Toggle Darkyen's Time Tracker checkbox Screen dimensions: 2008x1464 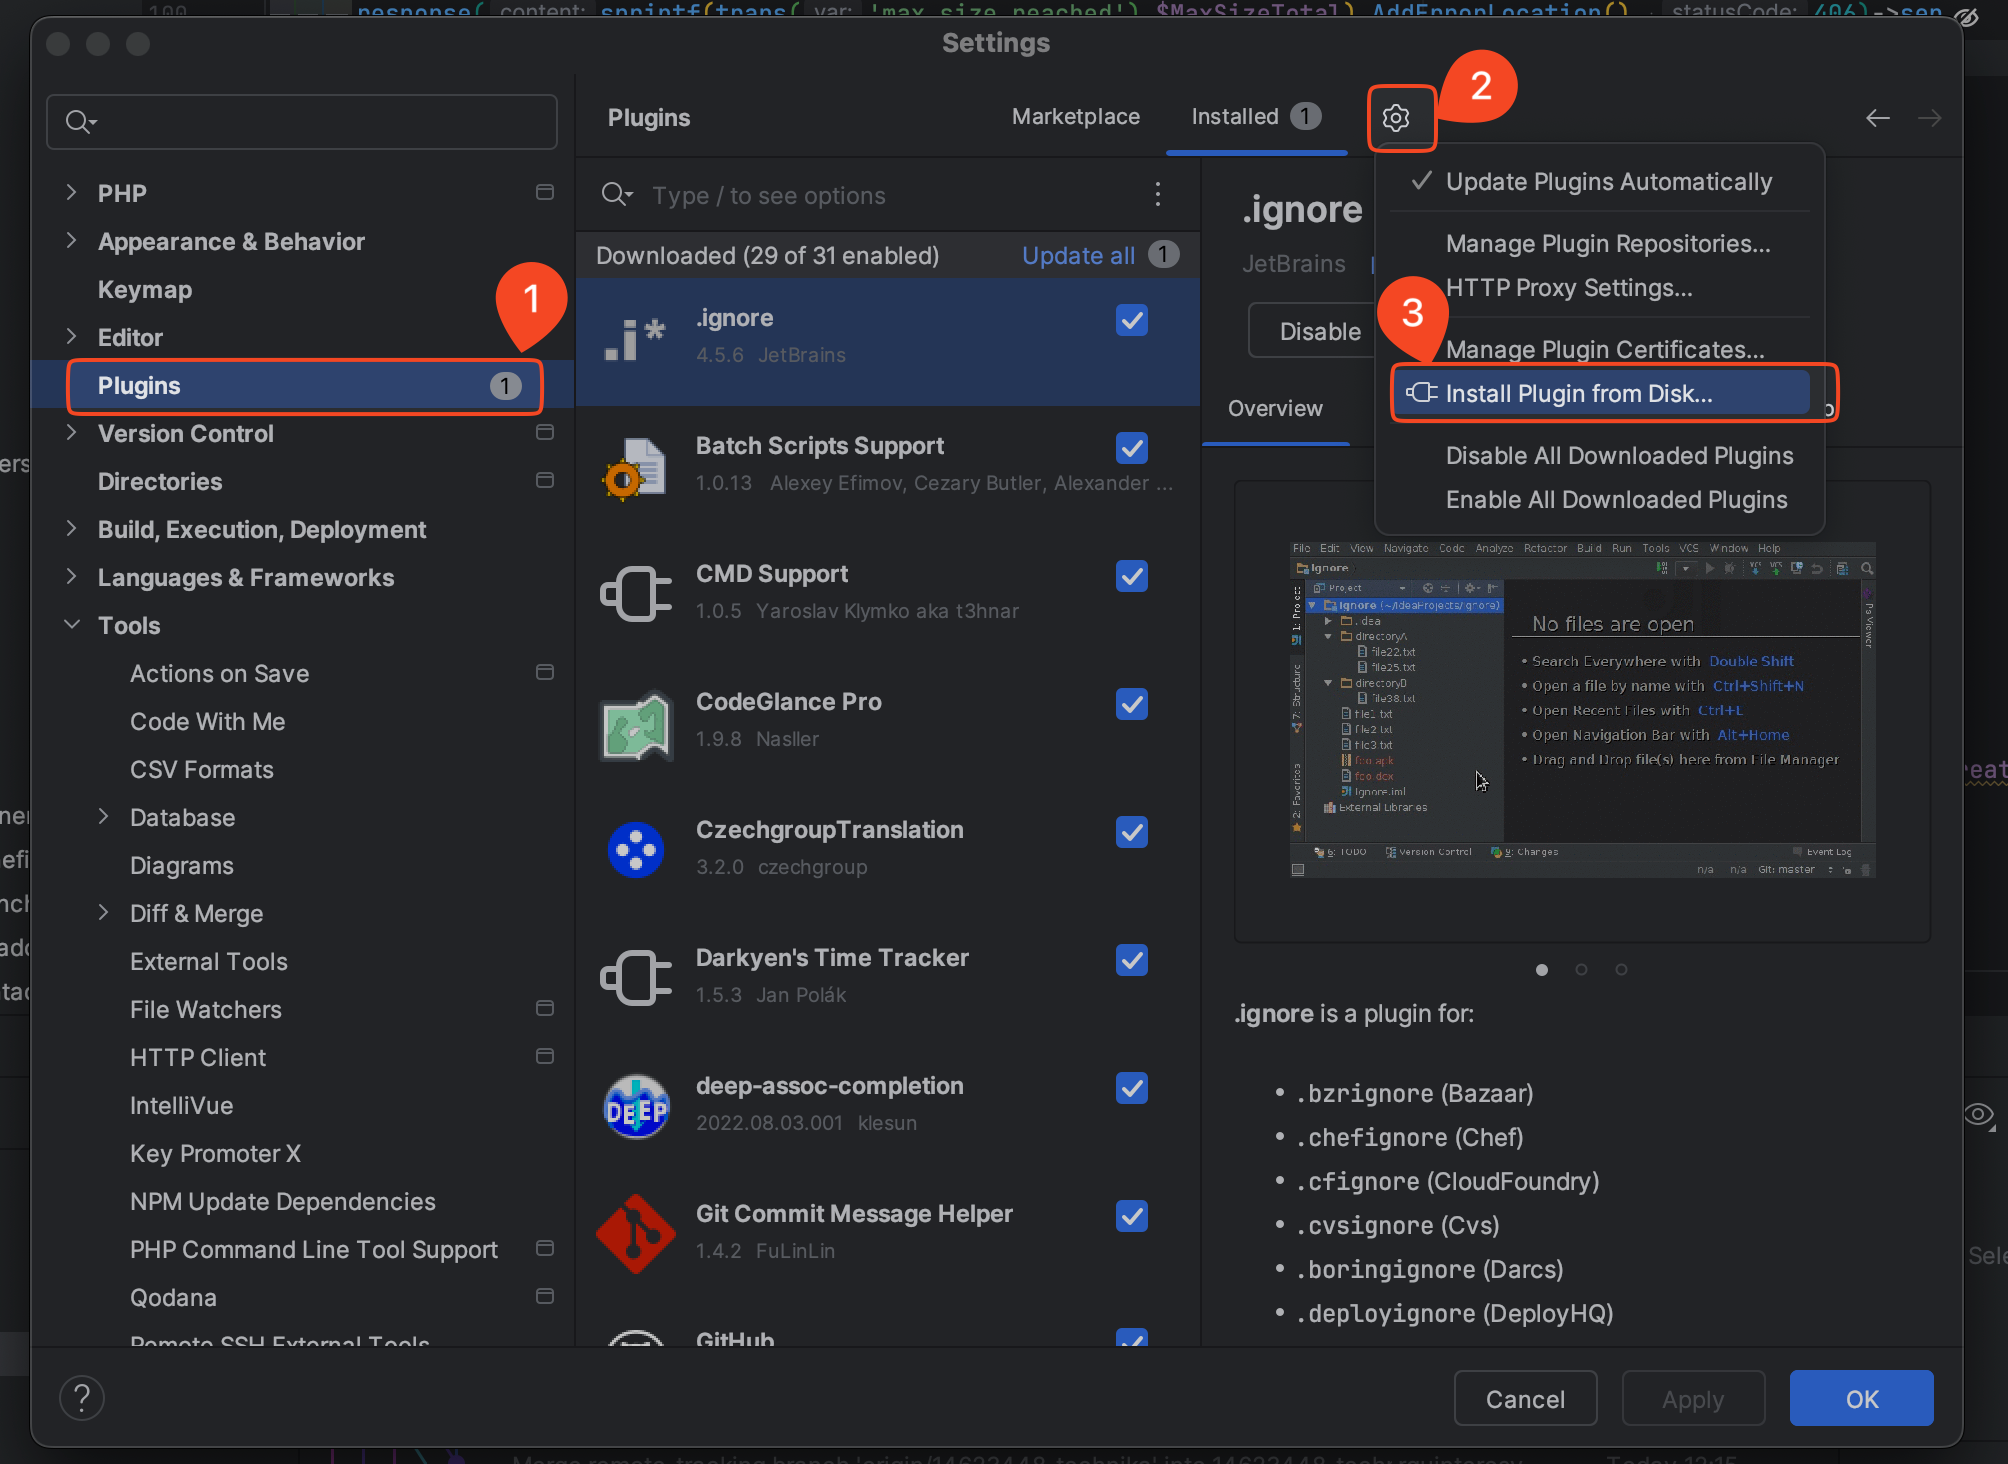click(1131, 960)
